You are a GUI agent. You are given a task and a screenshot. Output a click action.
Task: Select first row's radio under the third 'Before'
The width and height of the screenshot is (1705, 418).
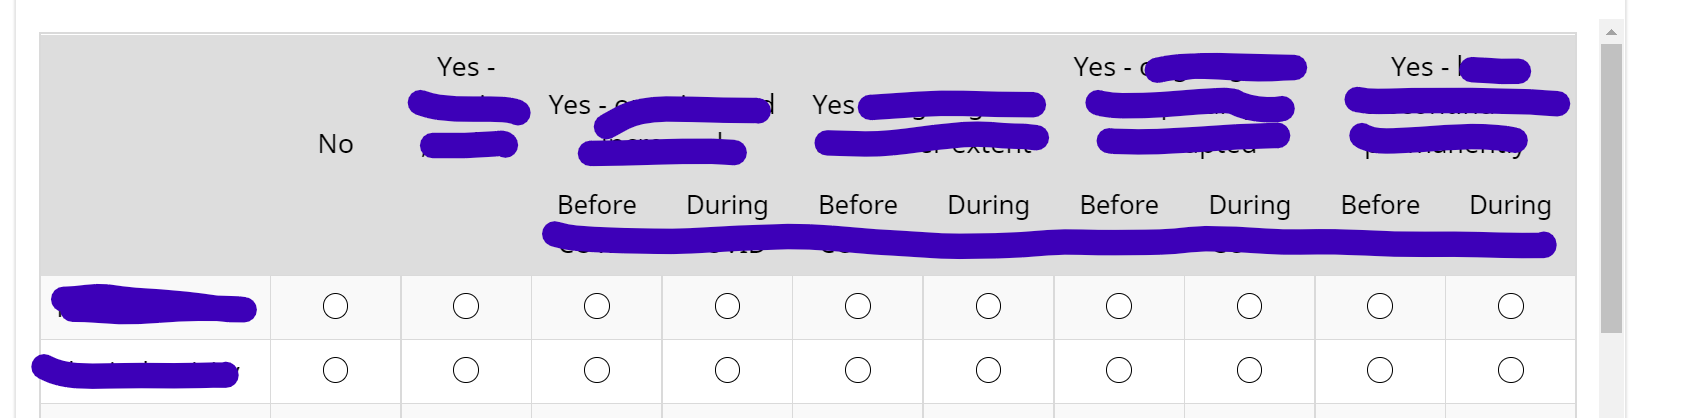pos(1119,306)
